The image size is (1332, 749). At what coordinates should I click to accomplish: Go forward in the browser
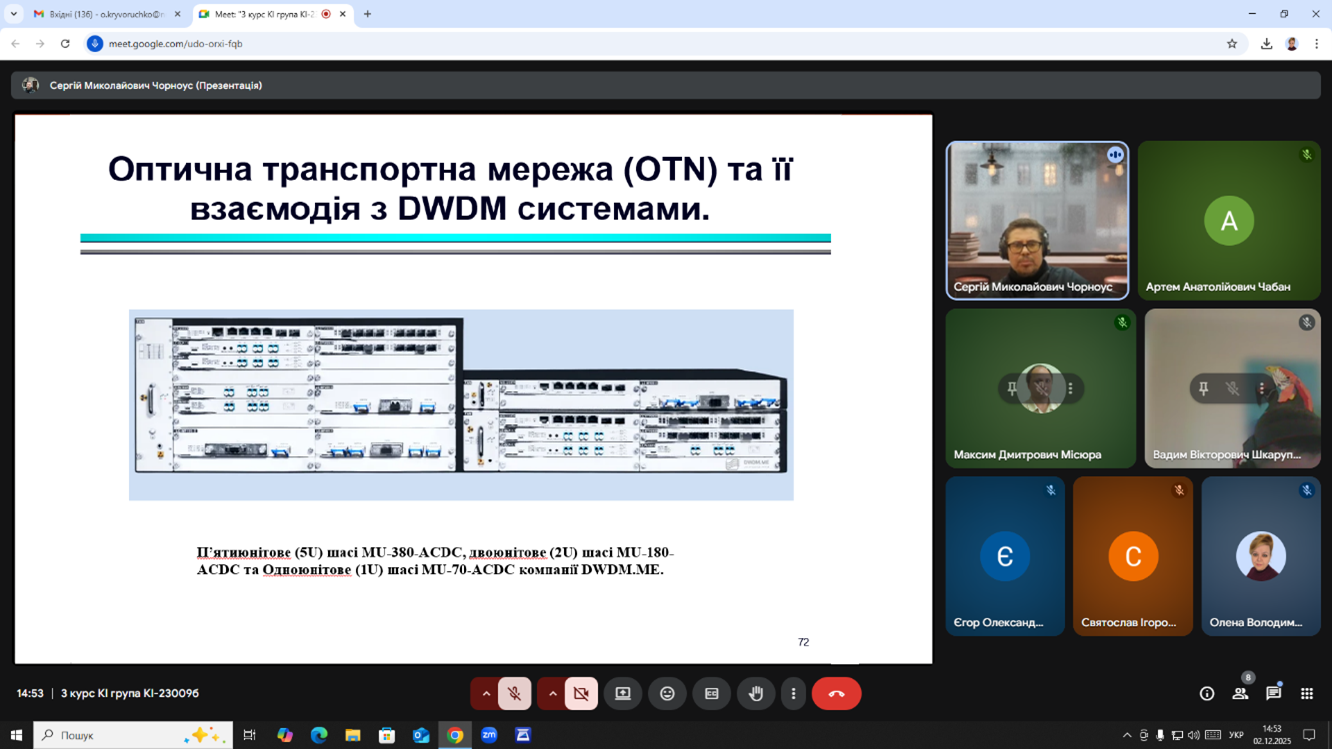click(40, 44)
